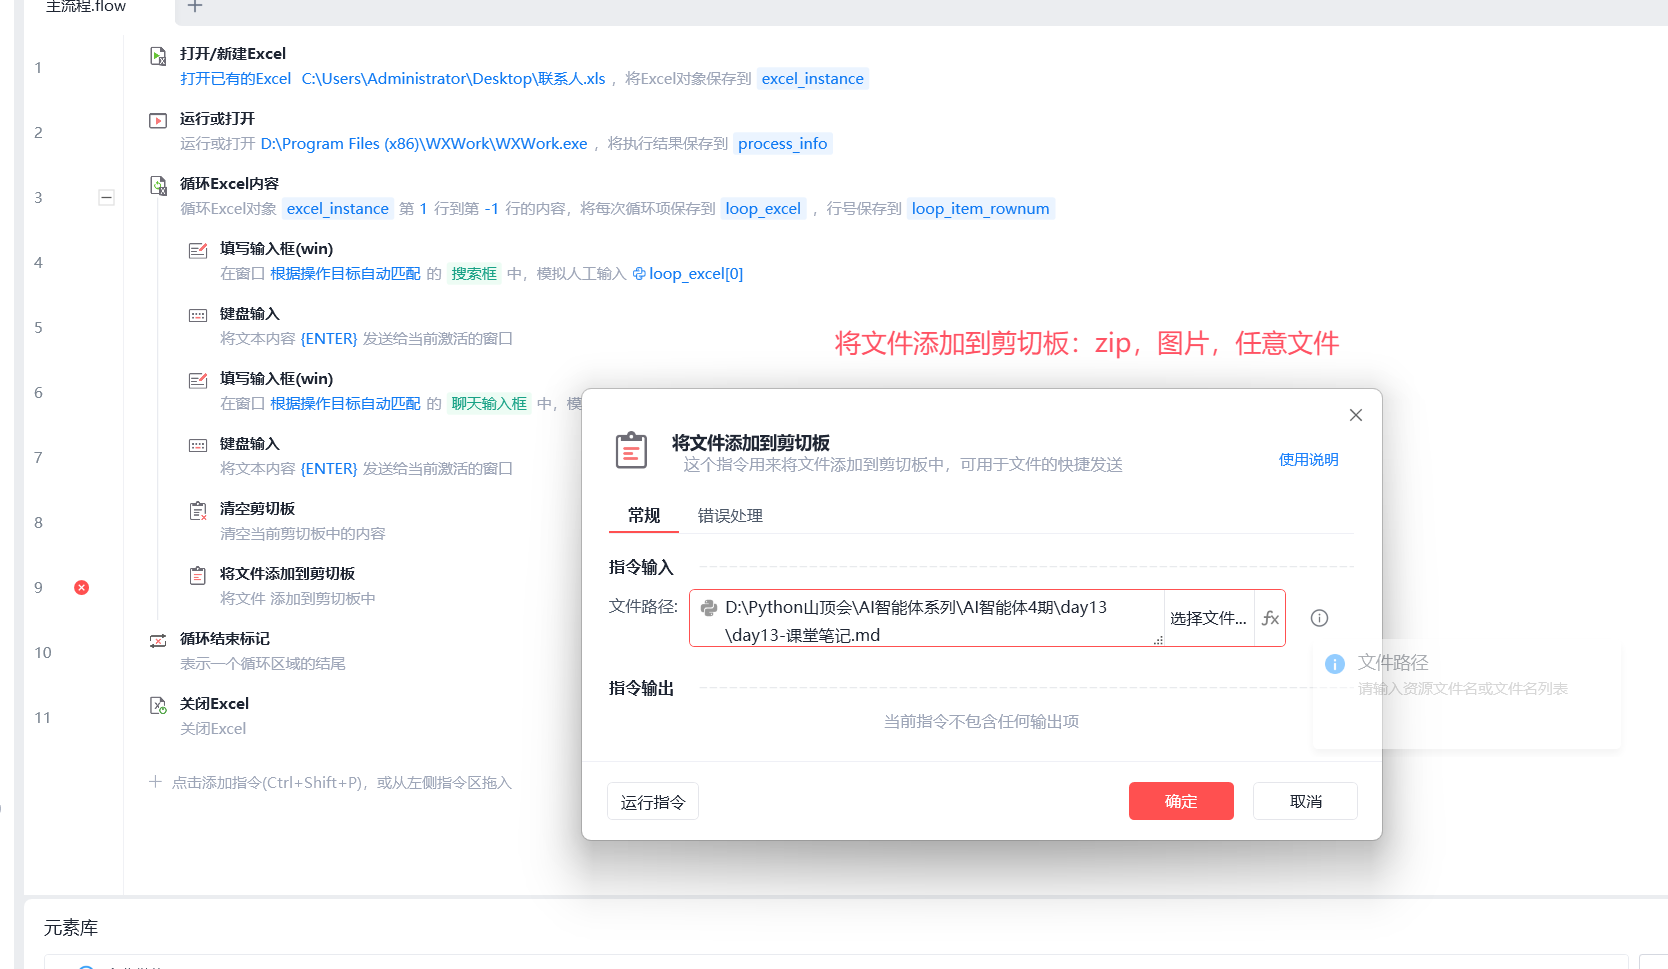Click the 根据操作目标自动匹配 link on line 4
This screenshot has width=1668, height=969.
[x=345, y=274]
